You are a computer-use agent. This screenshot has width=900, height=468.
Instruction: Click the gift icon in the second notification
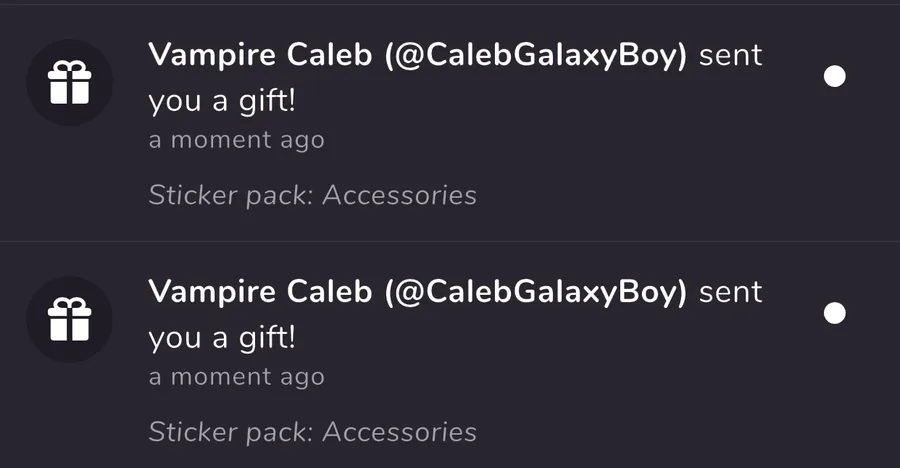coord(69,319)
